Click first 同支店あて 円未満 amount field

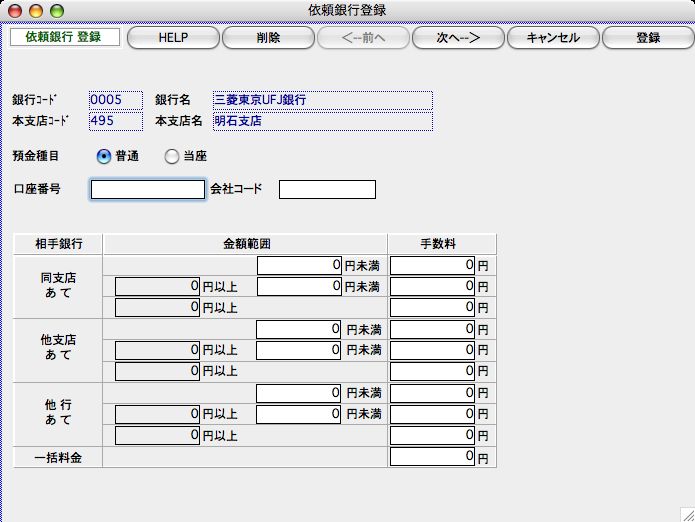click(299, 265)
